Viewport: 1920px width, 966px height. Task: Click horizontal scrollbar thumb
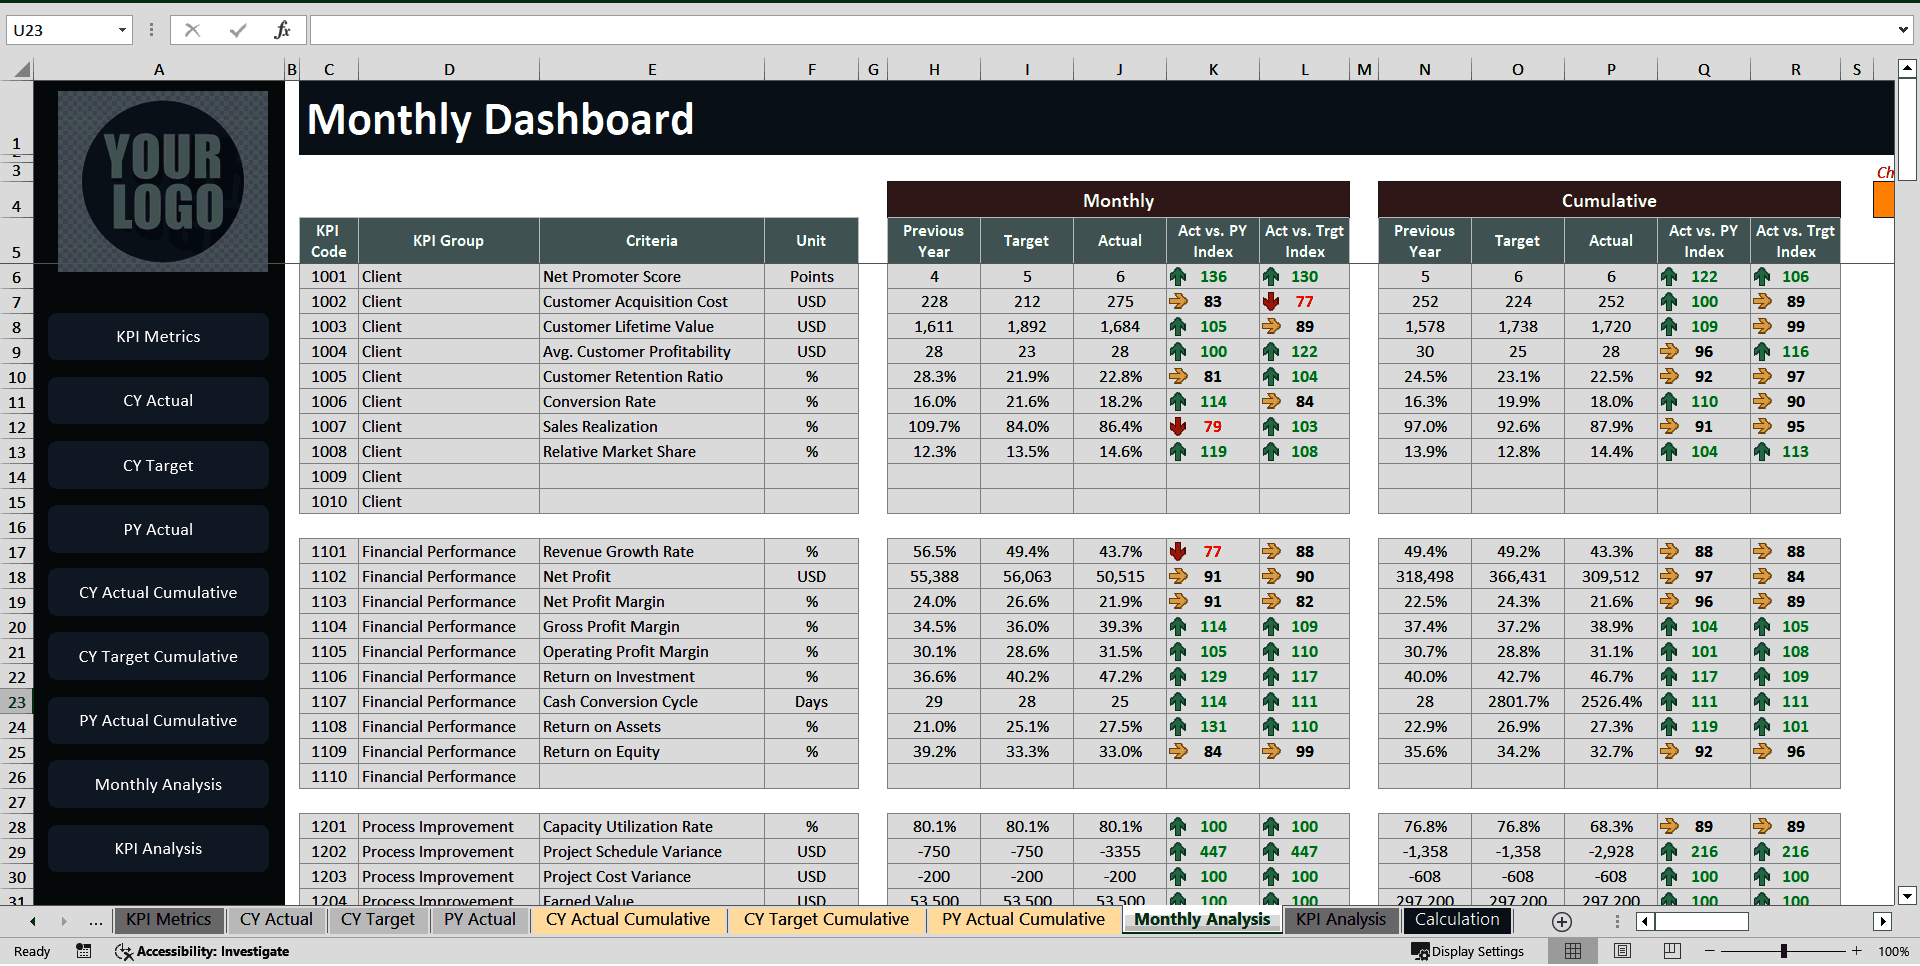(x=1702, y=921)
